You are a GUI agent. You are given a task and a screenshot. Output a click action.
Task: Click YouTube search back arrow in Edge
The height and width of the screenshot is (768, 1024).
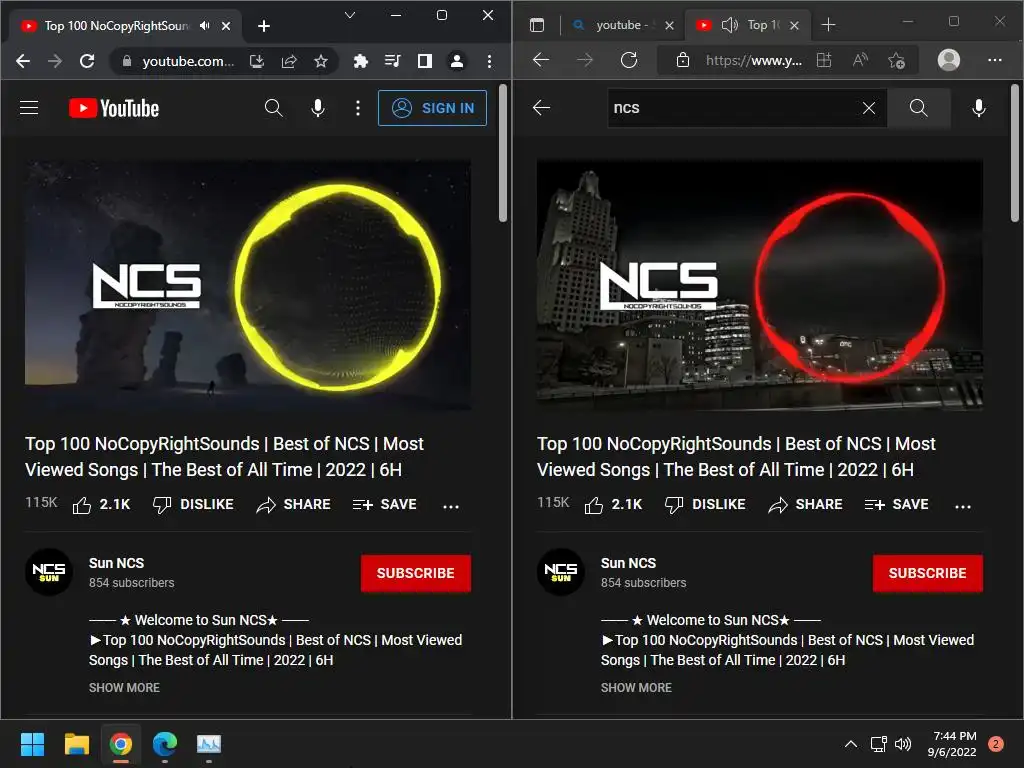click(541, 108)
